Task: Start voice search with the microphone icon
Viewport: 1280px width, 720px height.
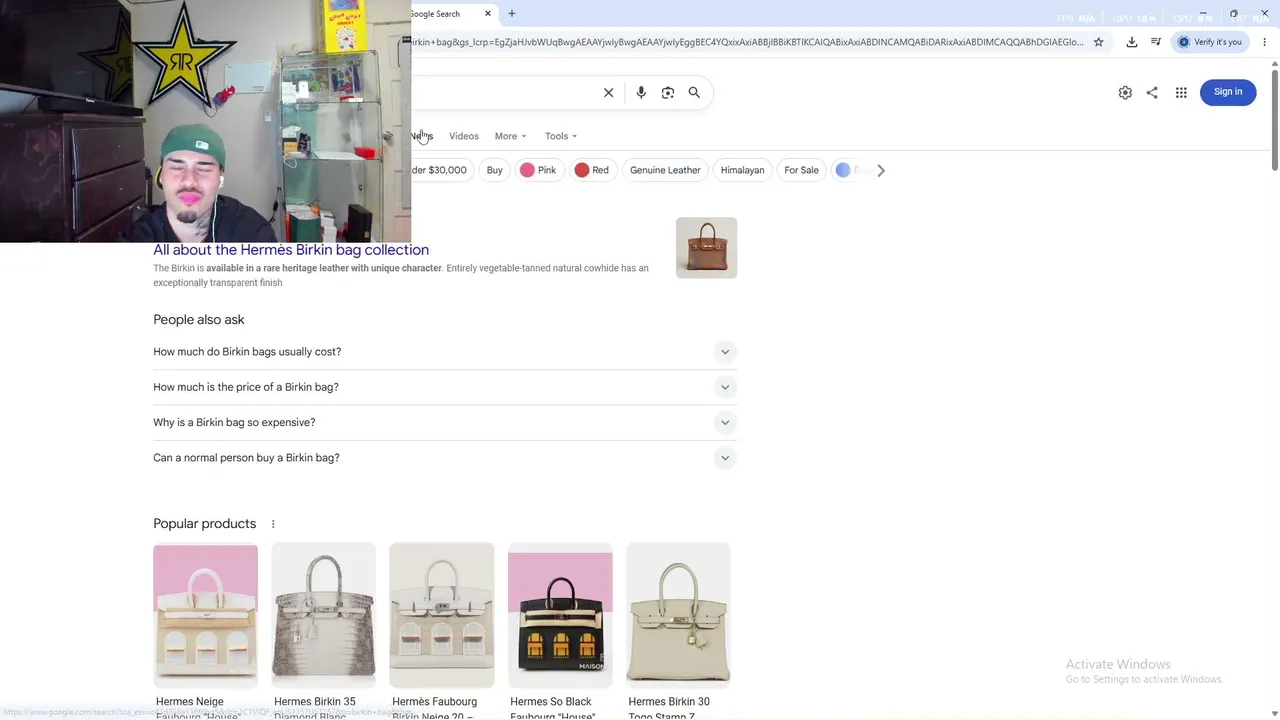Action: coord(641,93)
